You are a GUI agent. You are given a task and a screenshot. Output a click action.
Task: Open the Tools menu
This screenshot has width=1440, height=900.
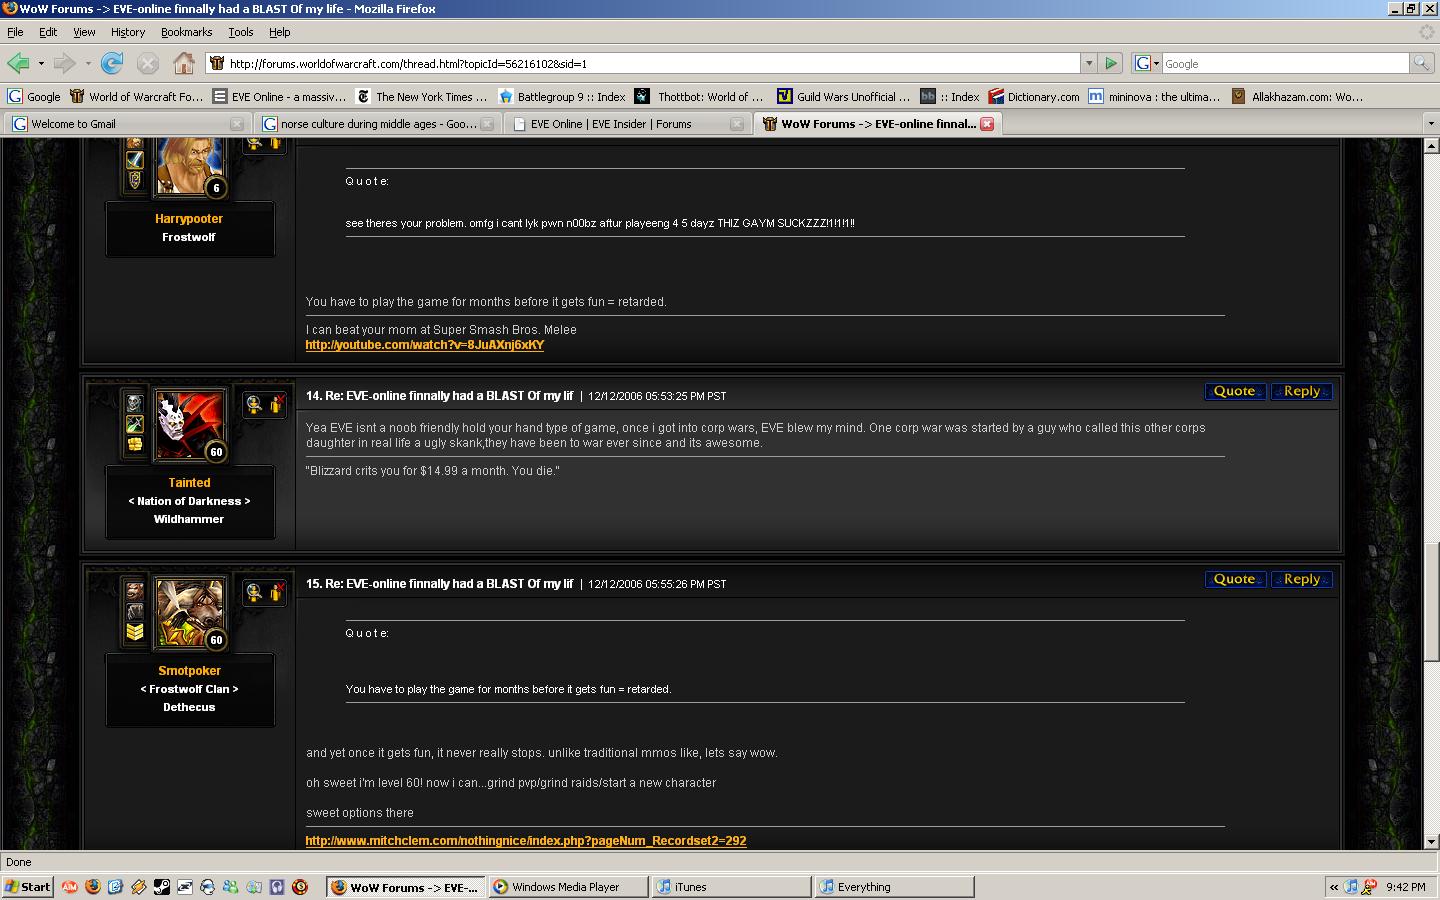[x=241, y=32]
